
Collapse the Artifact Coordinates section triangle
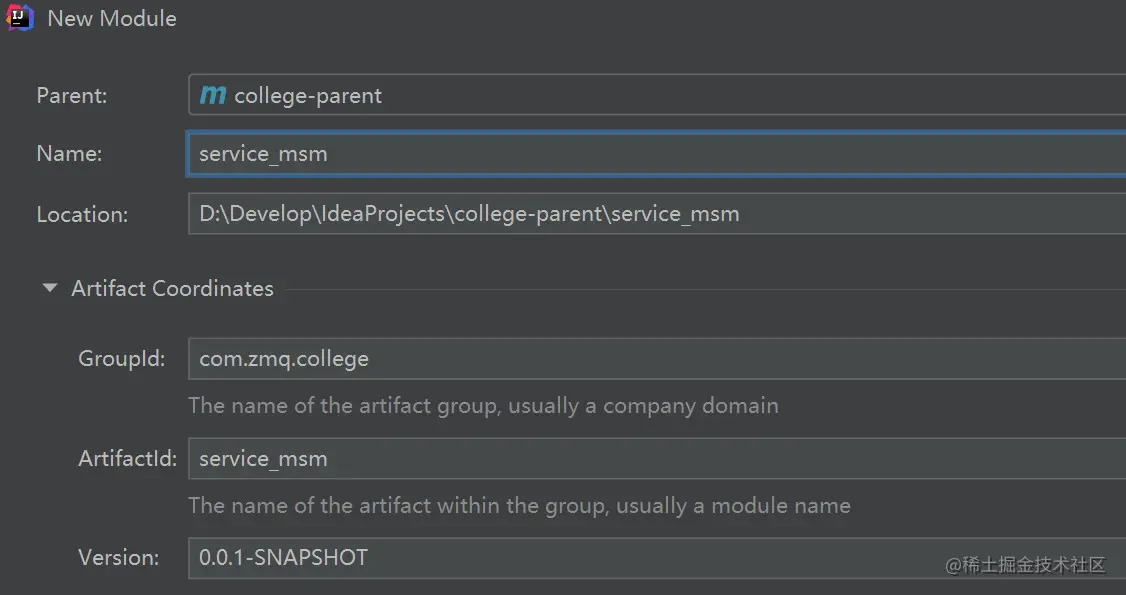pyautogui.click(x=50, y=288)
